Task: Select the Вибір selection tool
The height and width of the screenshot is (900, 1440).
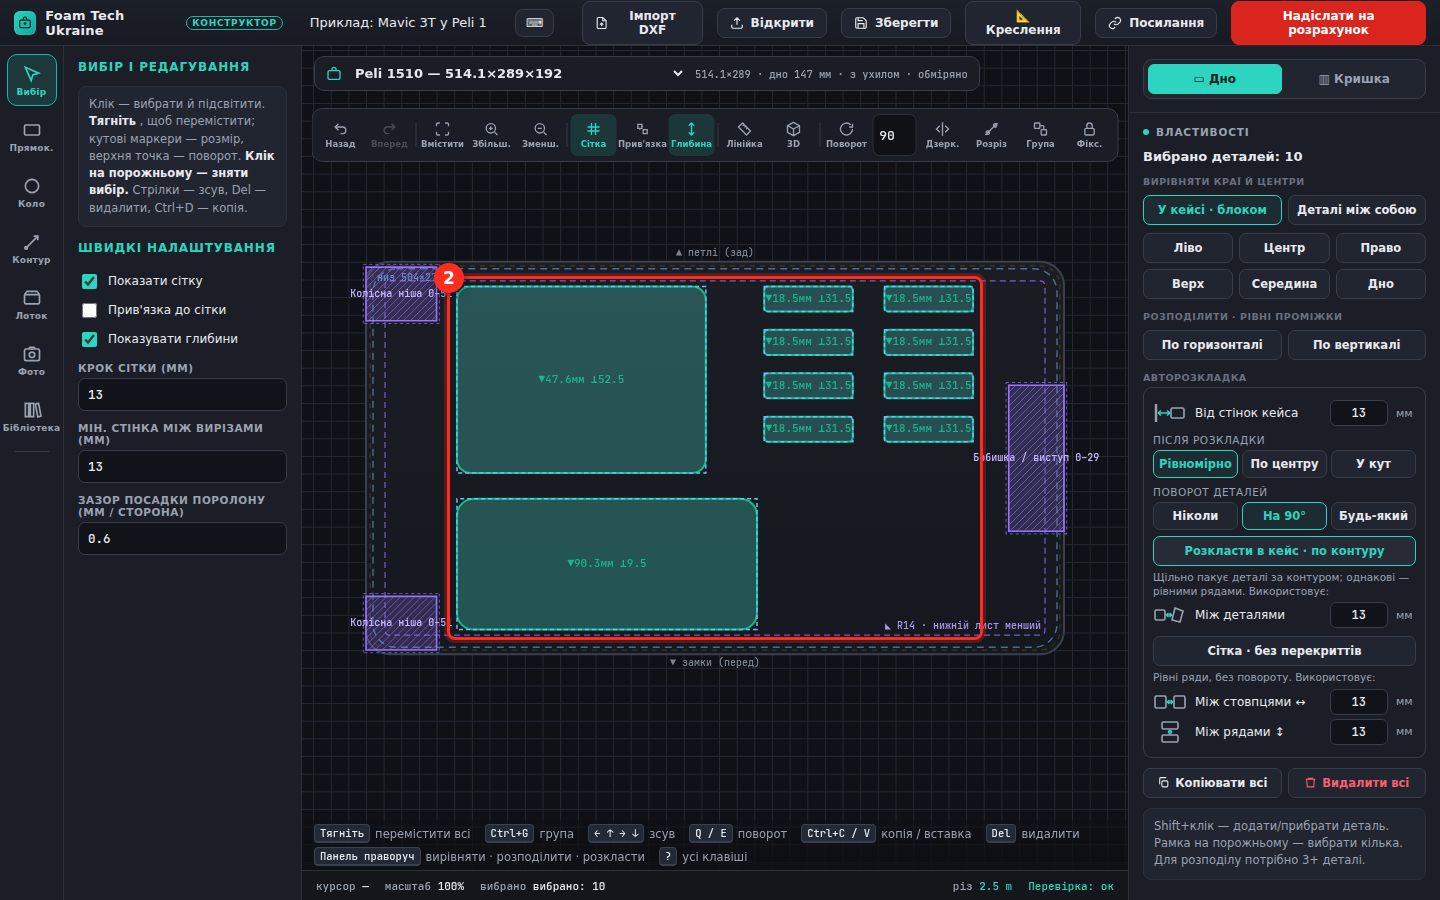Action: pyautogui.click(x=31, y=80)
